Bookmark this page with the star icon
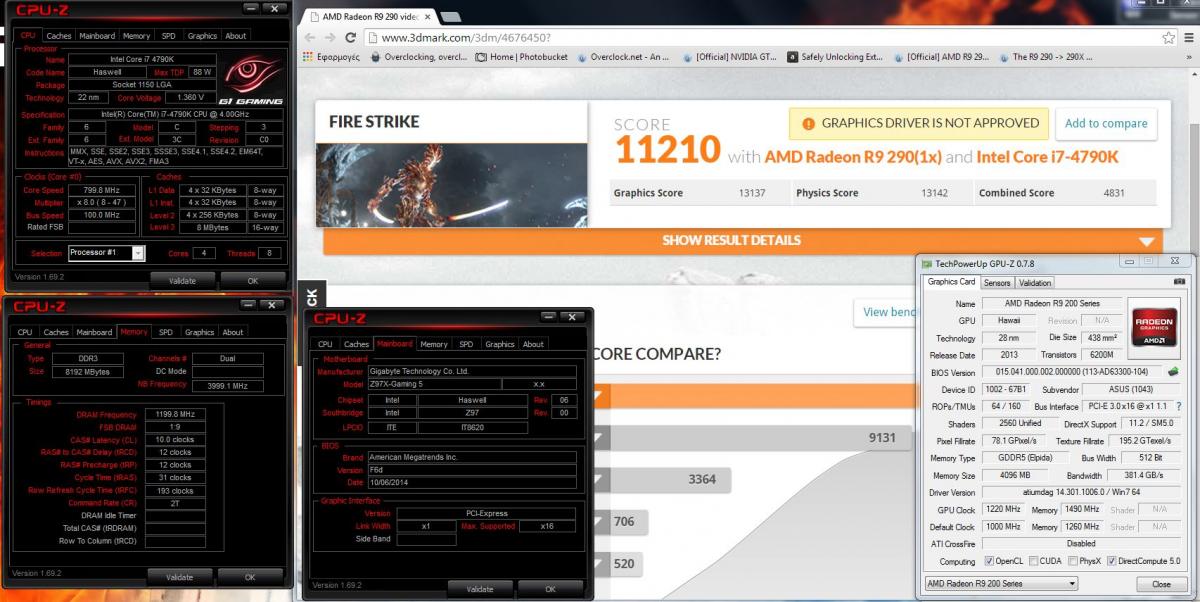 (x=1168, y=37)
